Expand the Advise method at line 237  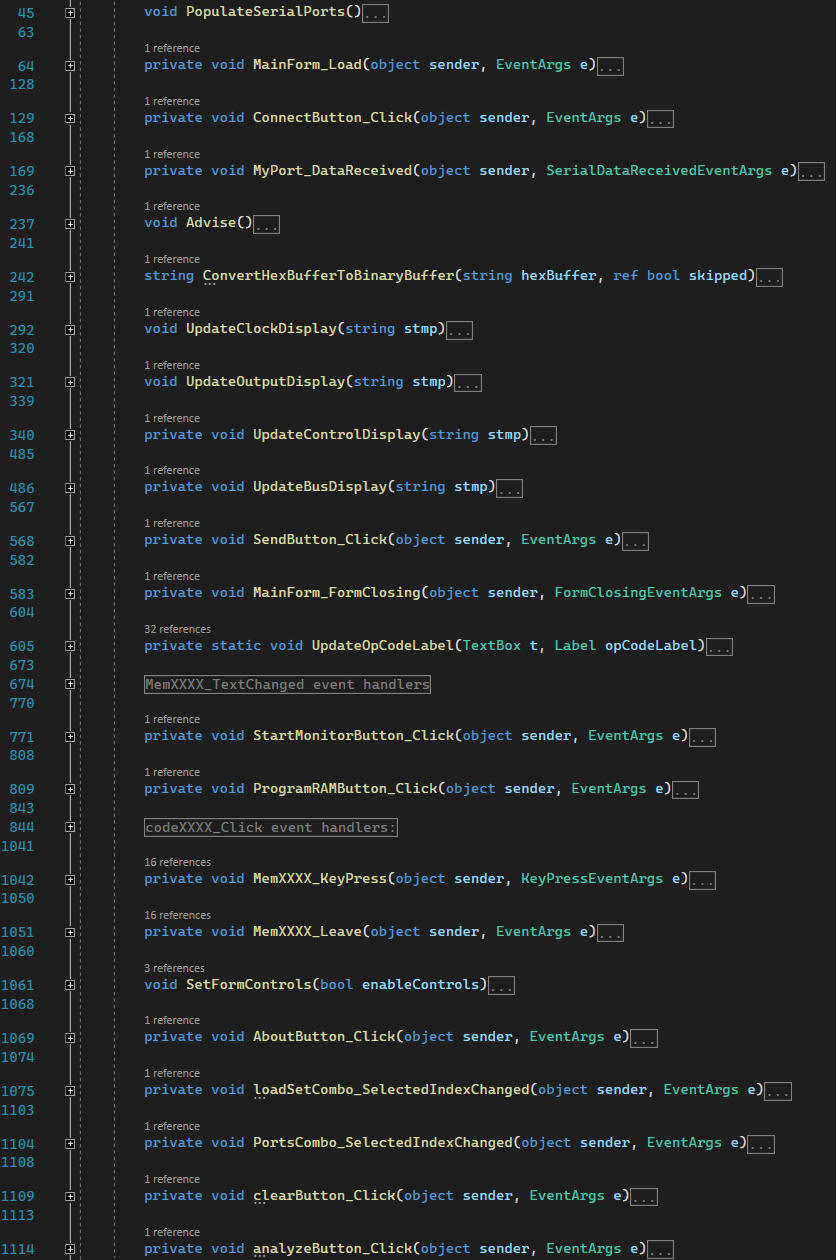pyautogui.click(x=70, y=224)
